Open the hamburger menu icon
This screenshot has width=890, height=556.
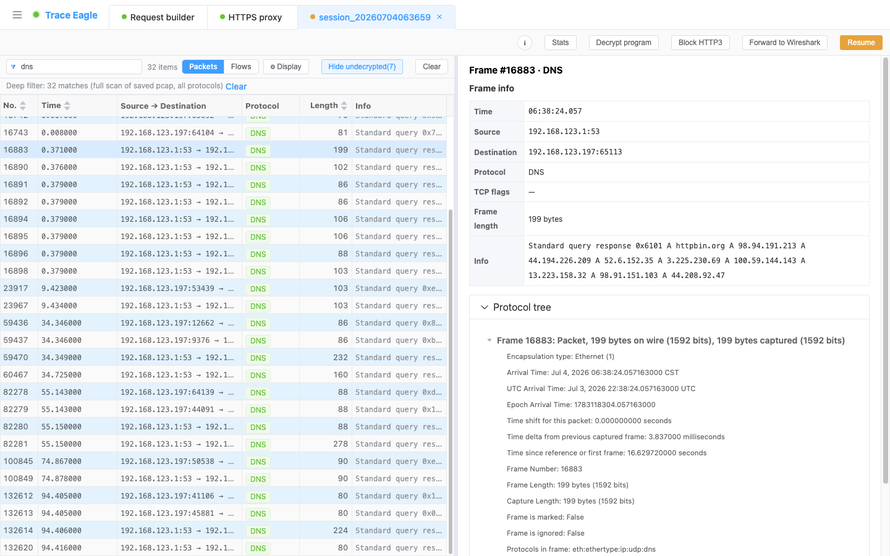click(17, 15)
